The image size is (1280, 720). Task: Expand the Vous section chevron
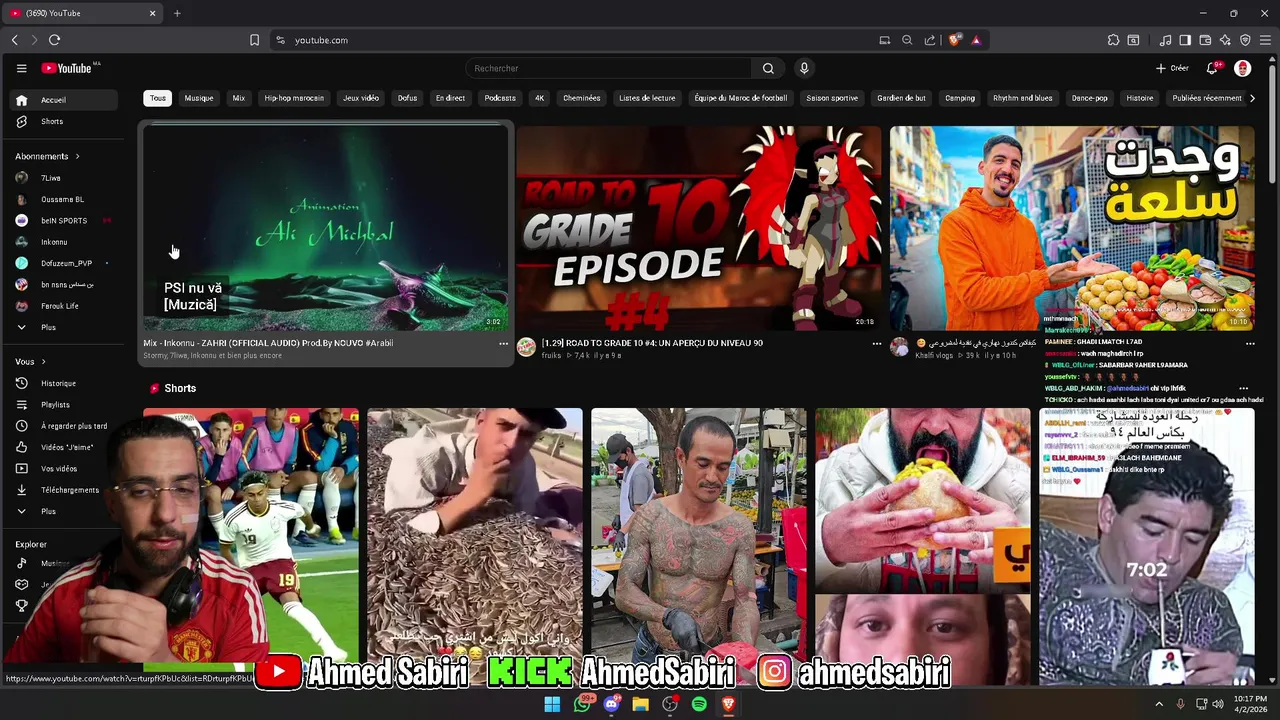tap(43, 362)
